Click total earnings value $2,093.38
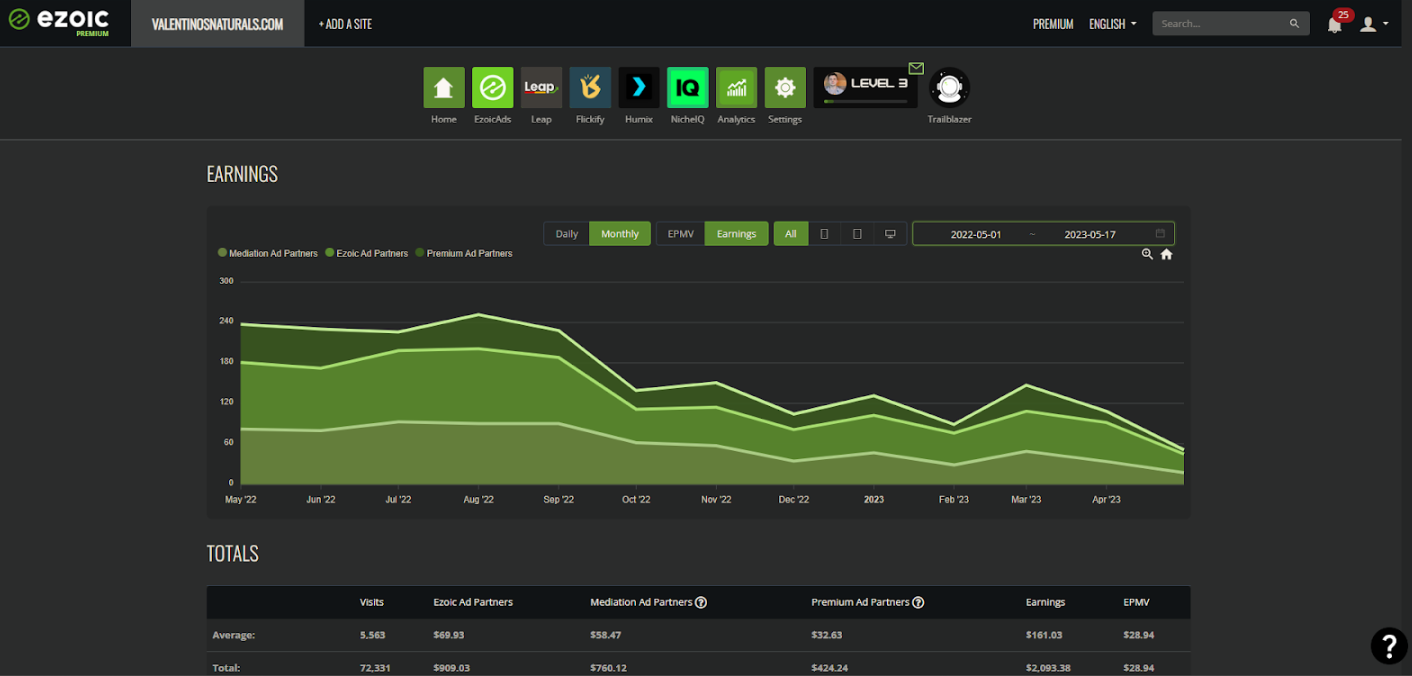This screenshot has height=676, width=1412. [x=1050, y=668]
